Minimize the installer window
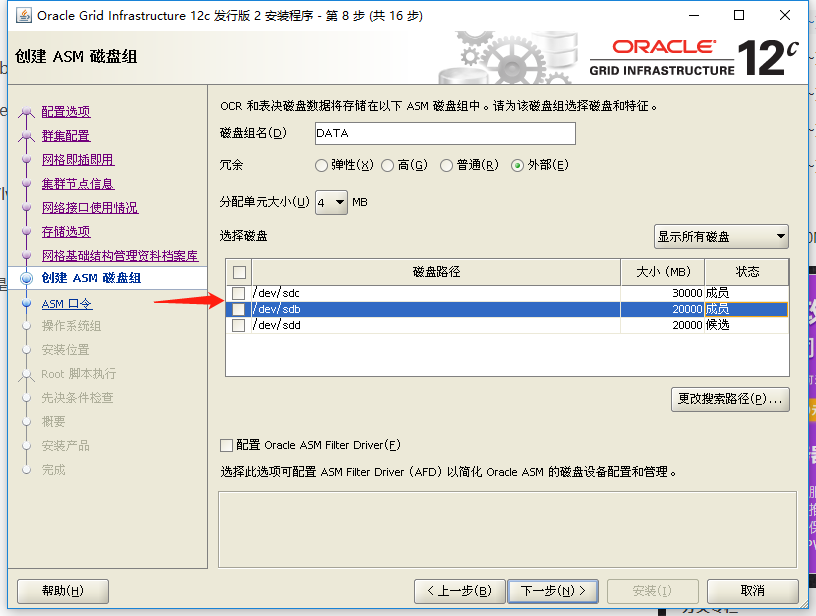The height and width of the screenshot is (616, 816). 694,16
